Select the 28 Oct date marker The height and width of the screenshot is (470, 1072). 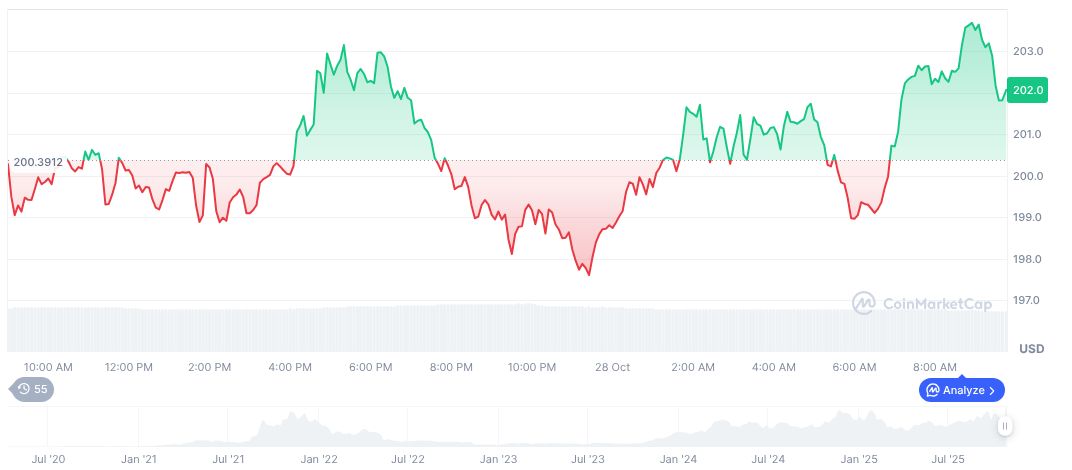click(x=613, y=367)
